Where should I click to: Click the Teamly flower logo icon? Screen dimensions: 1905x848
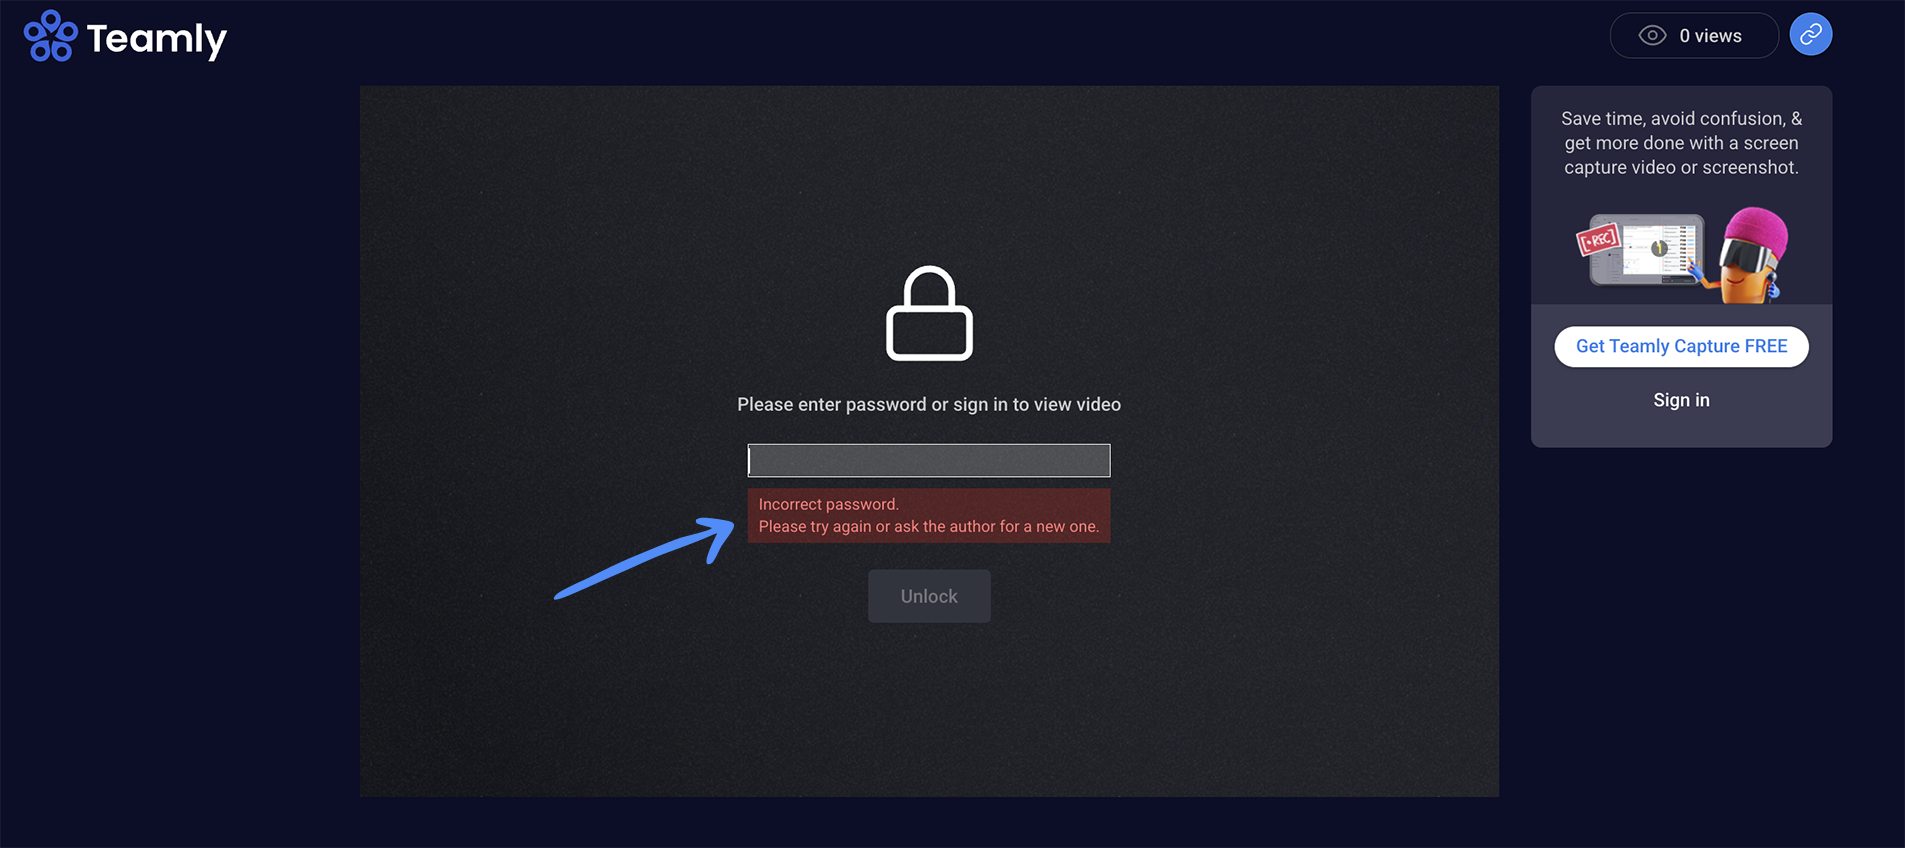50,36
